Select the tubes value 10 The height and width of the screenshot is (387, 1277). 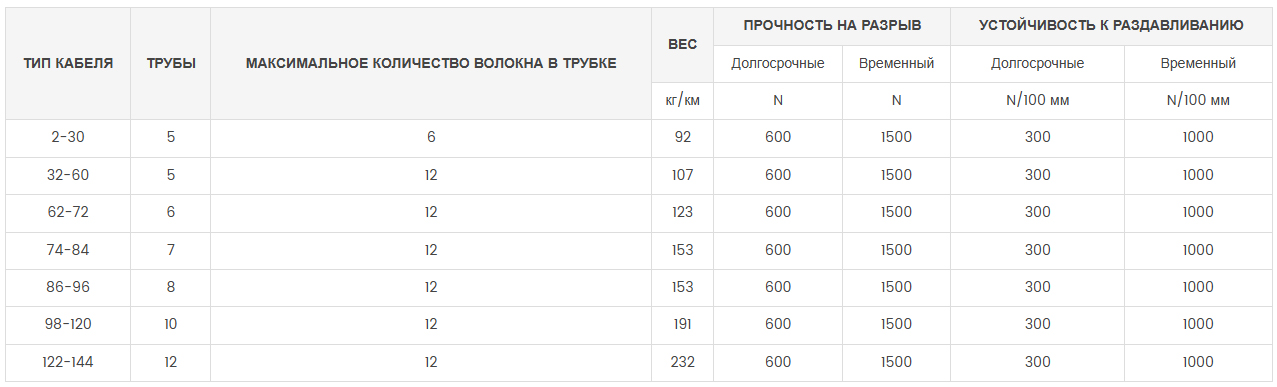click(171, 324)
